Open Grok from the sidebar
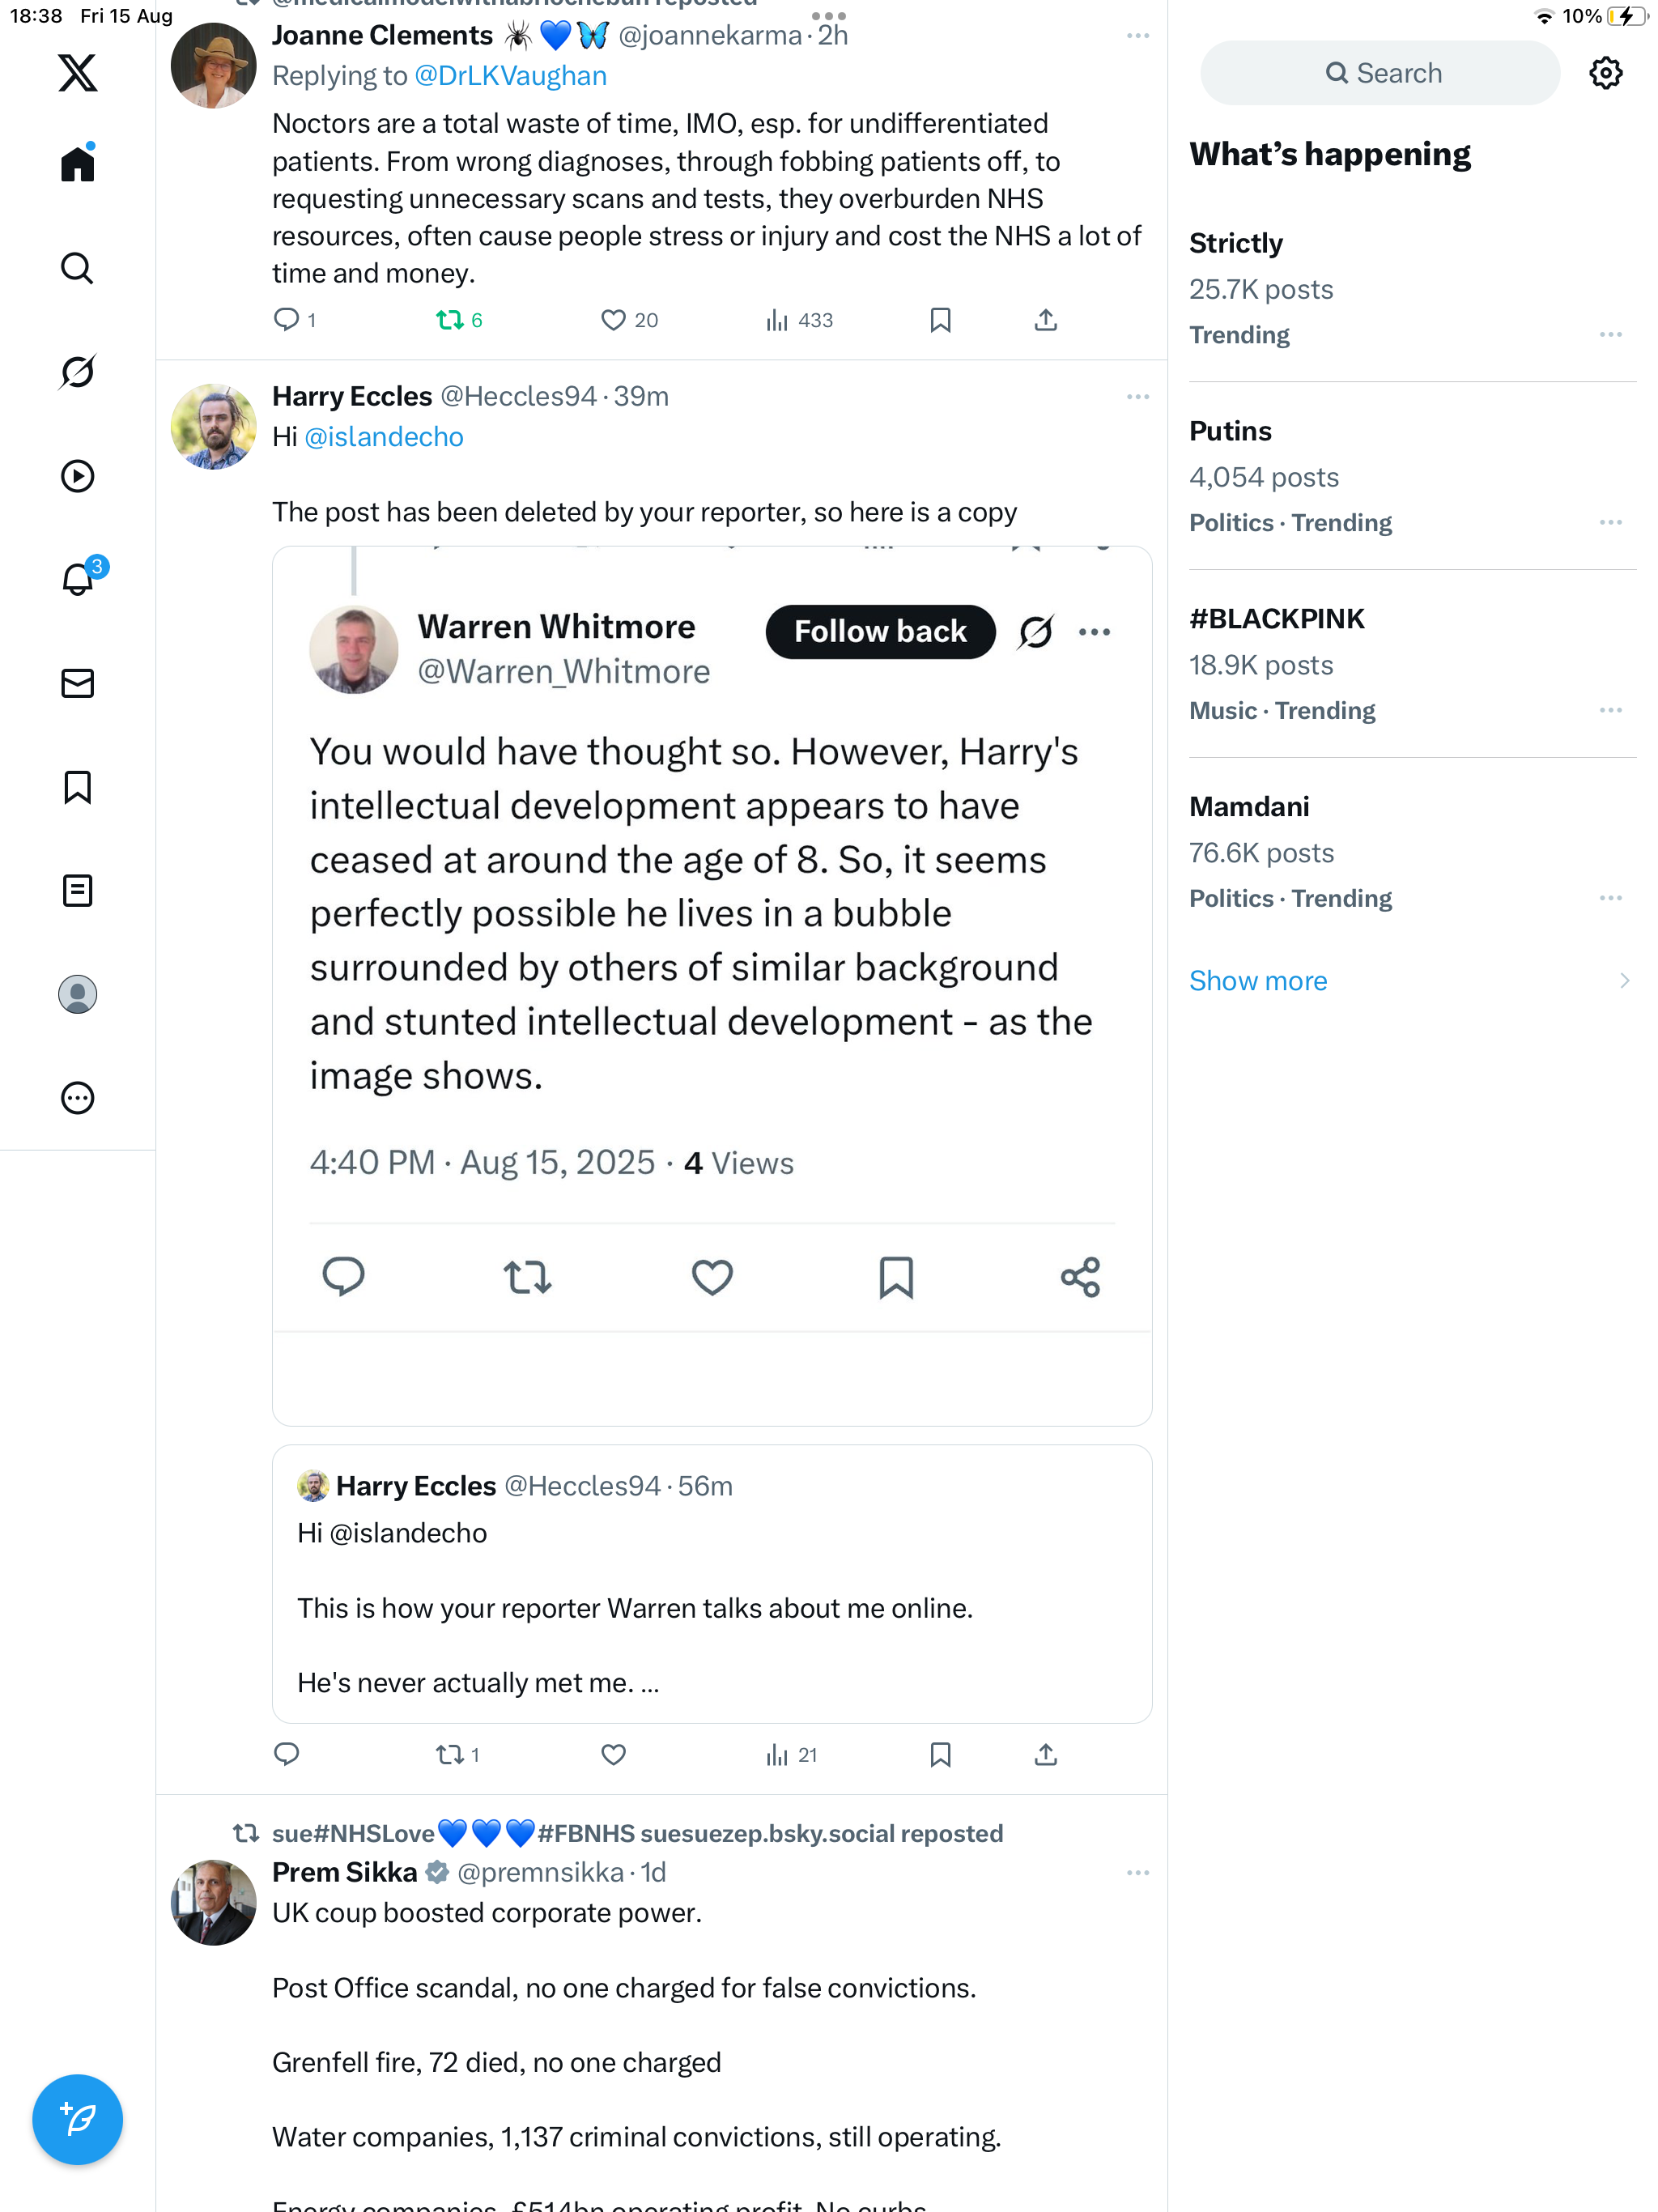1658x2212 pixels. (x=77, y=372)
